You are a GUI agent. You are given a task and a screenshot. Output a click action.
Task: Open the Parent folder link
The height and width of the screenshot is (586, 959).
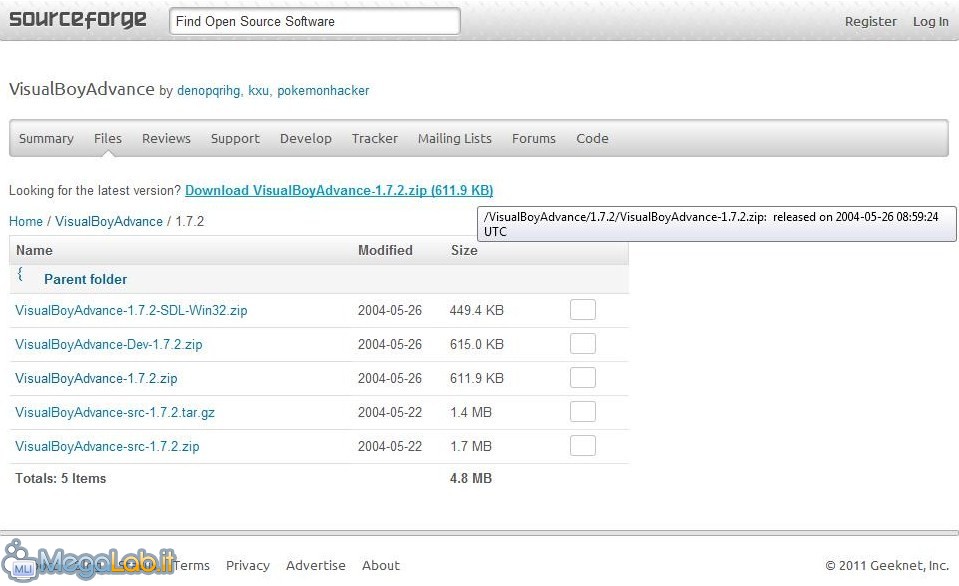[86, 280]
